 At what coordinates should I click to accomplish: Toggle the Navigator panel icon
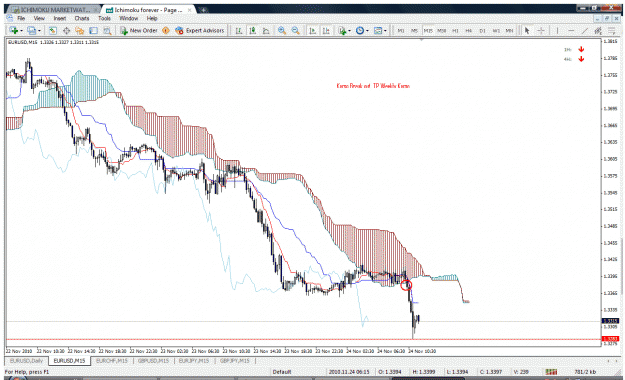click(80, 30)
